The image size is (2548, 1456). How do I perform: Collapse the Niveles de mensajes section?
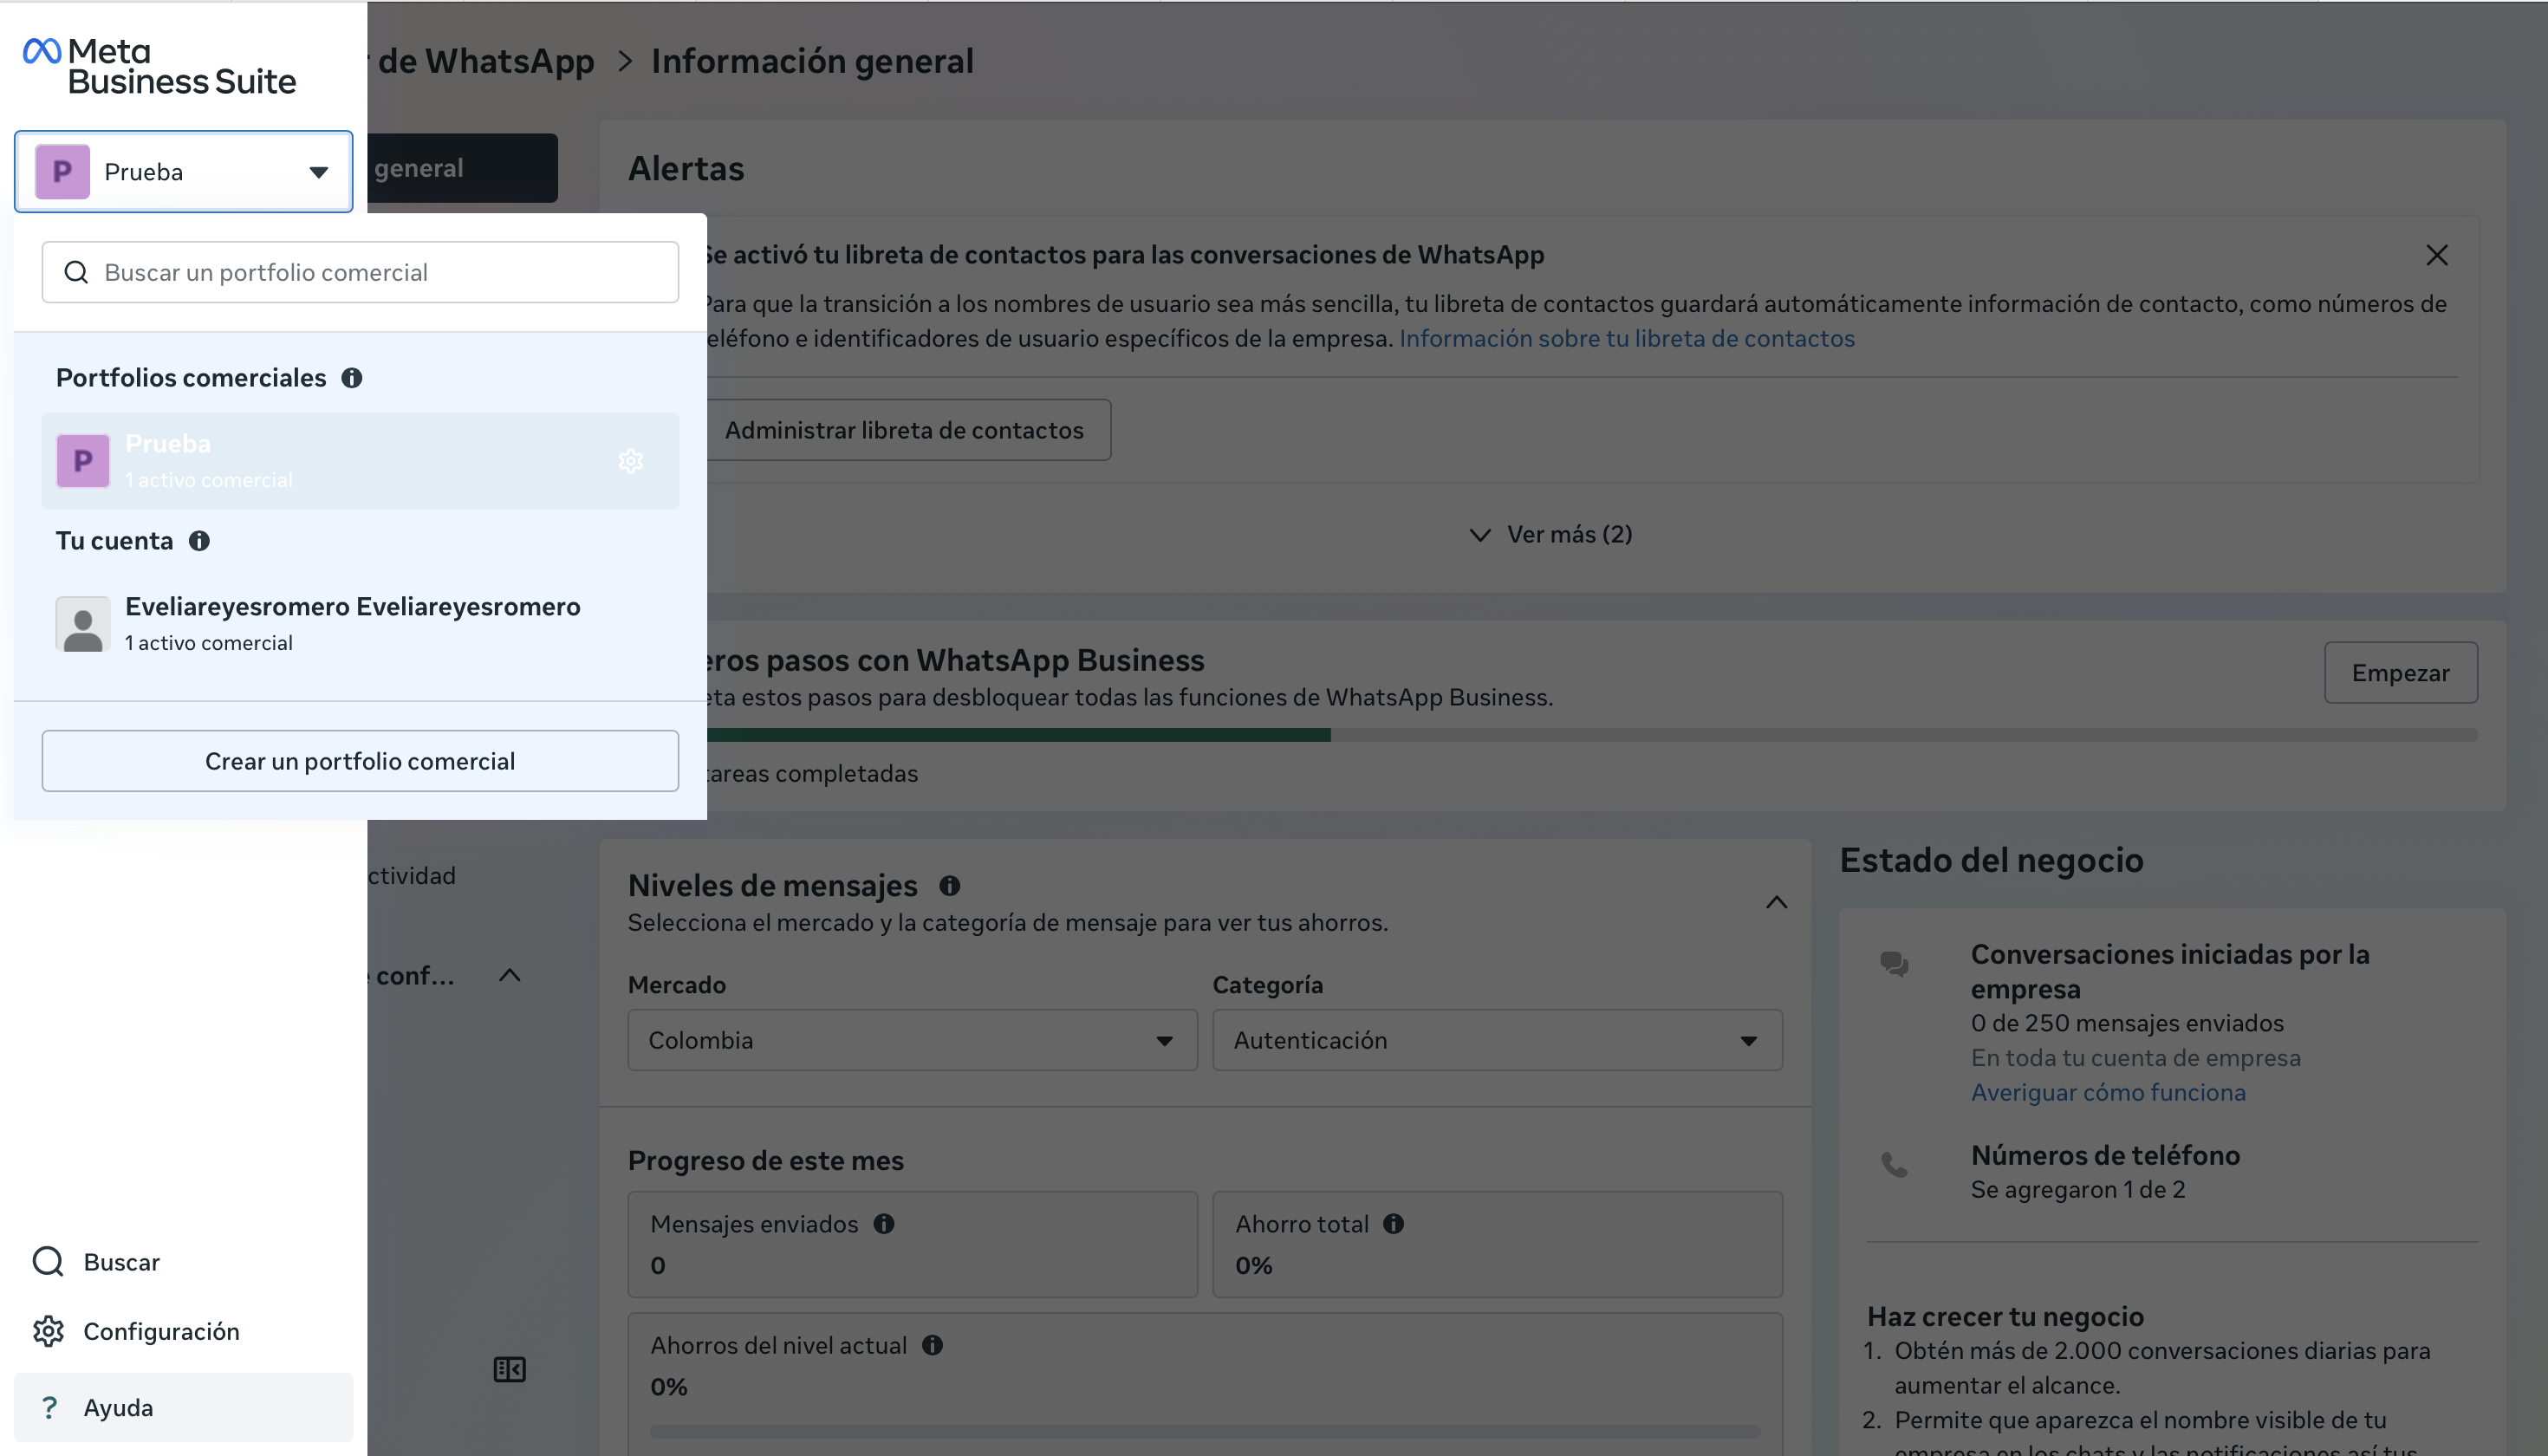1776,903
